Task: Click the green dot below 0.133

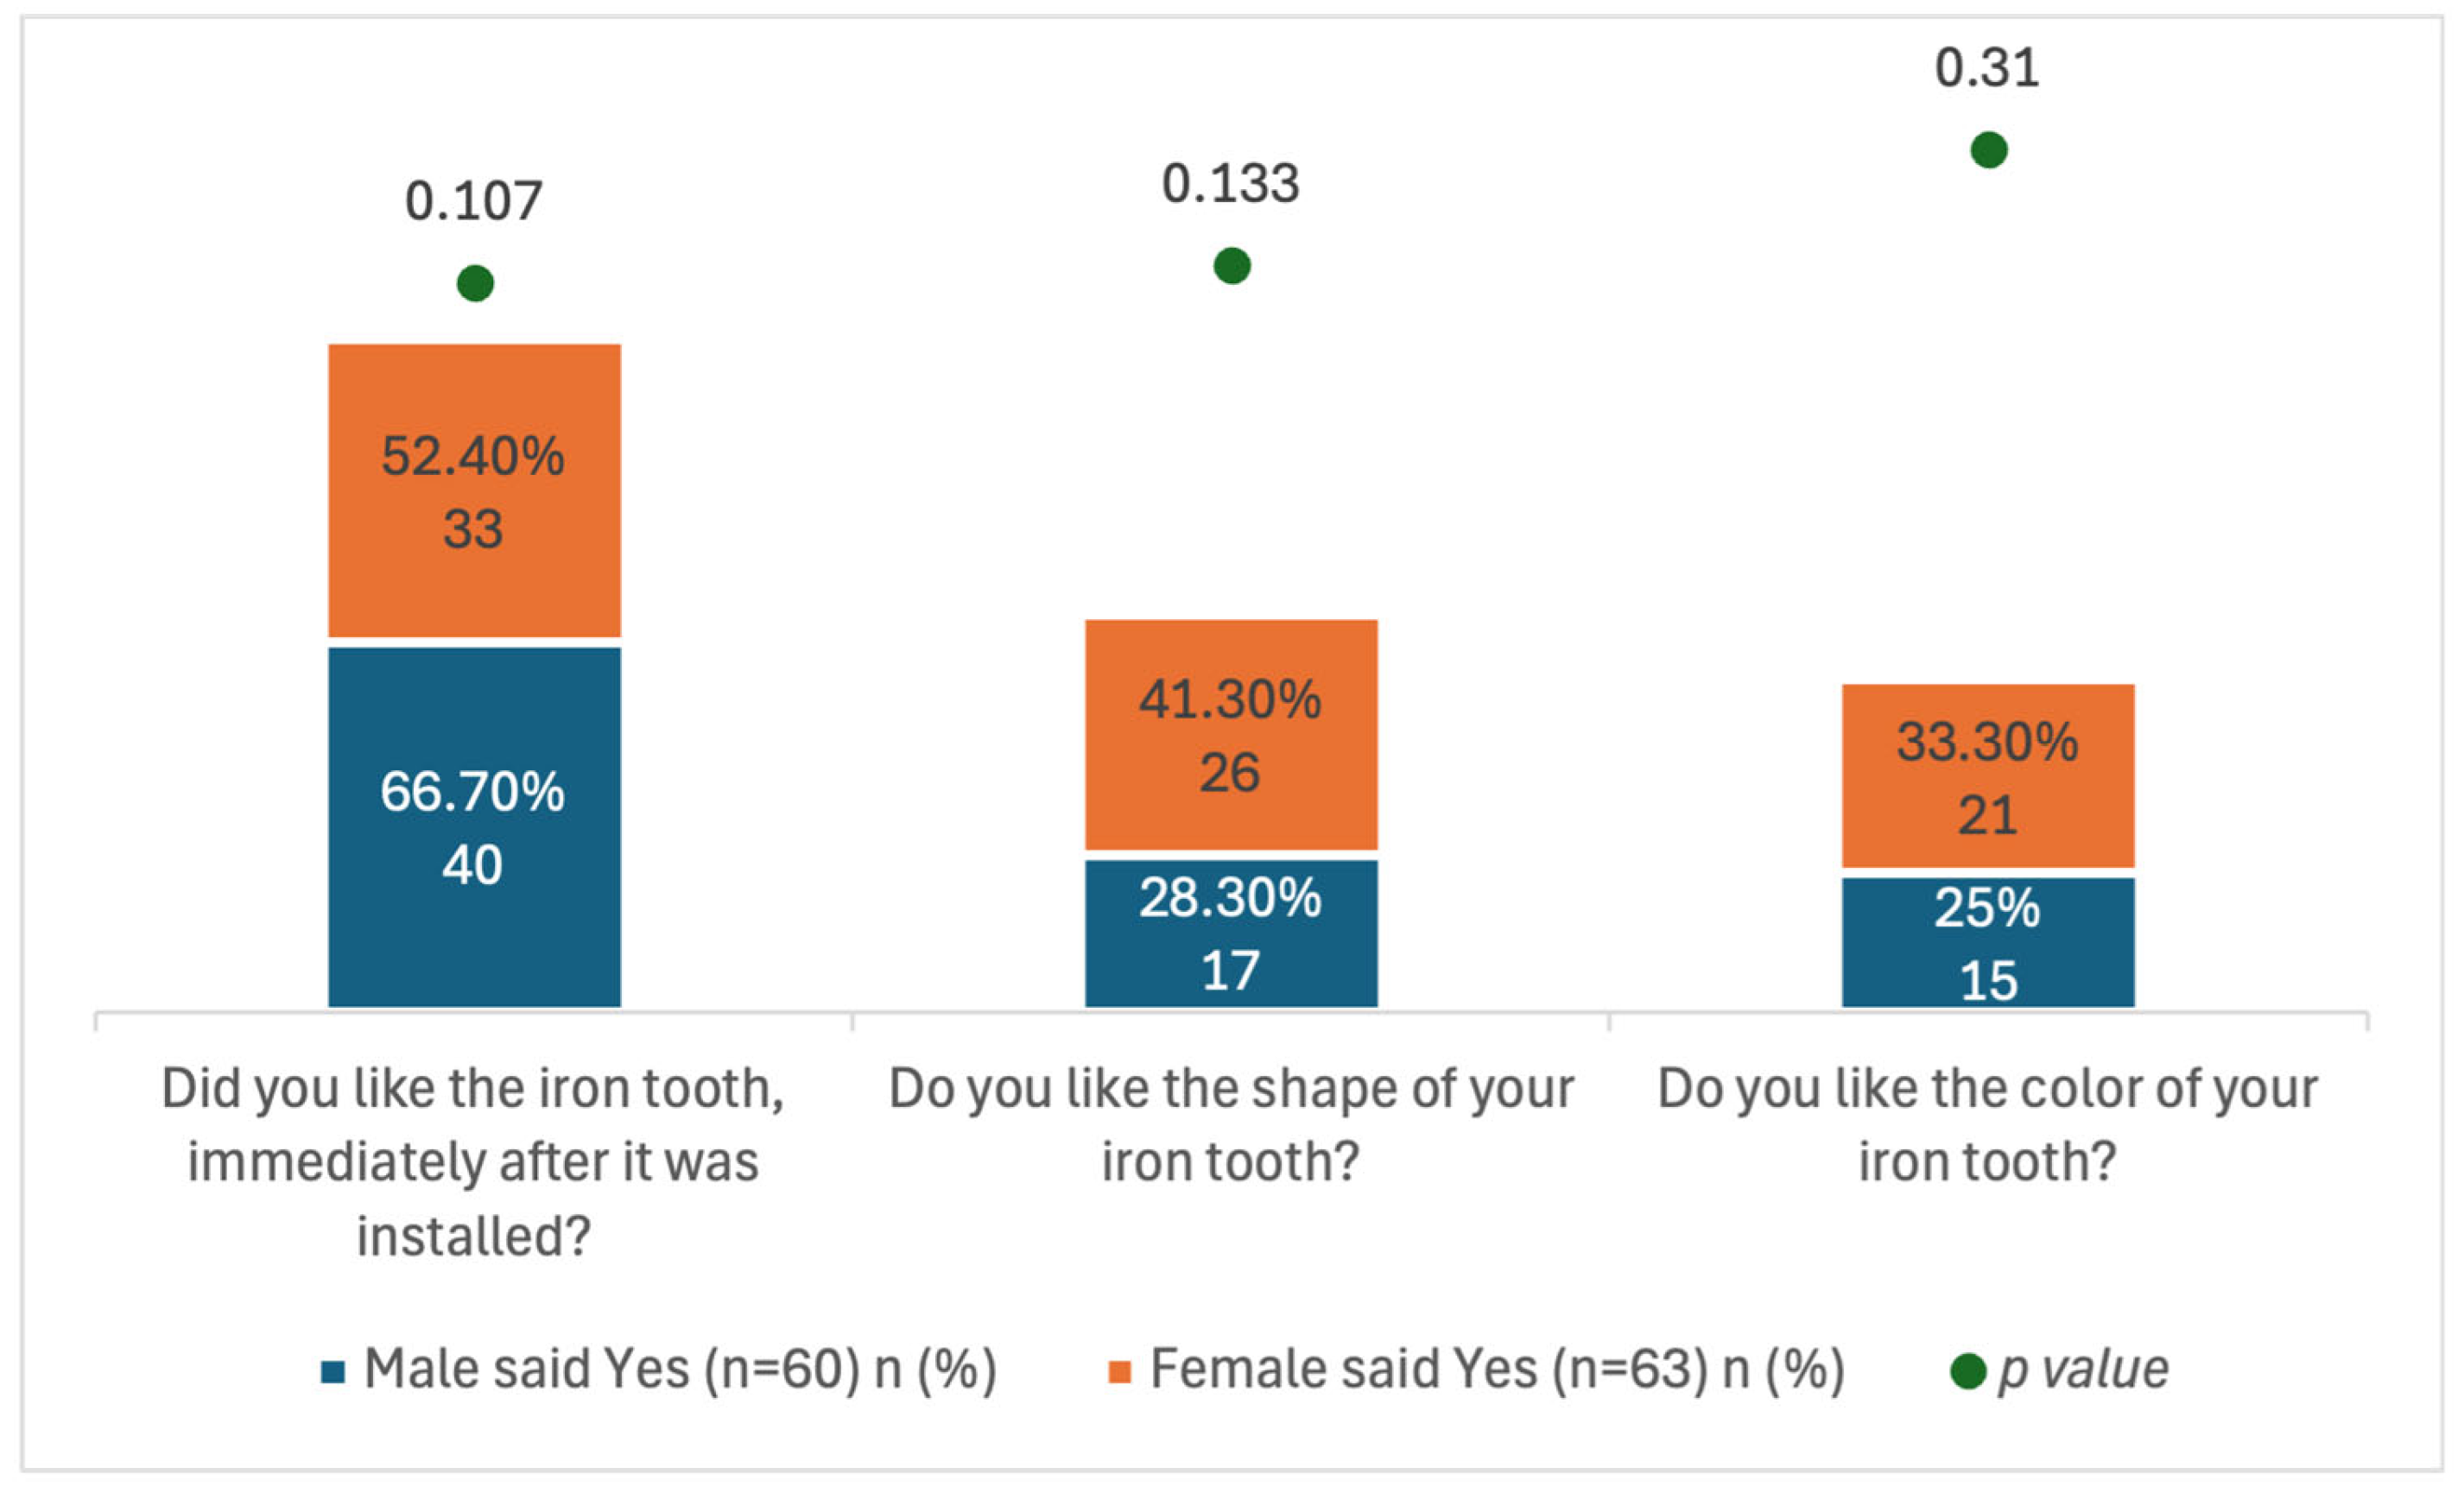Action: tap(1232, 266)
